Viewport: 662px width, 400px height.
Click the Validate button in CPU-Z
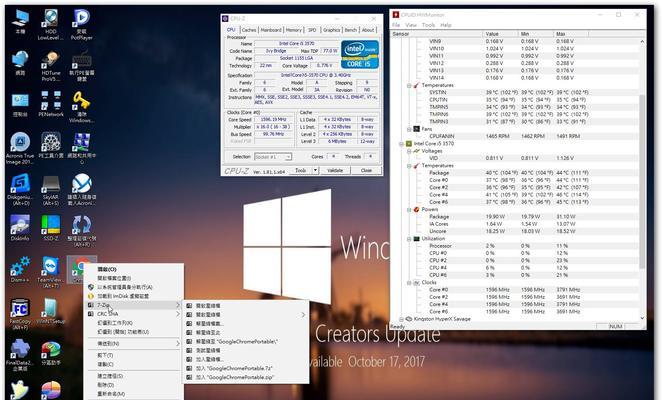tap(335, 170)
